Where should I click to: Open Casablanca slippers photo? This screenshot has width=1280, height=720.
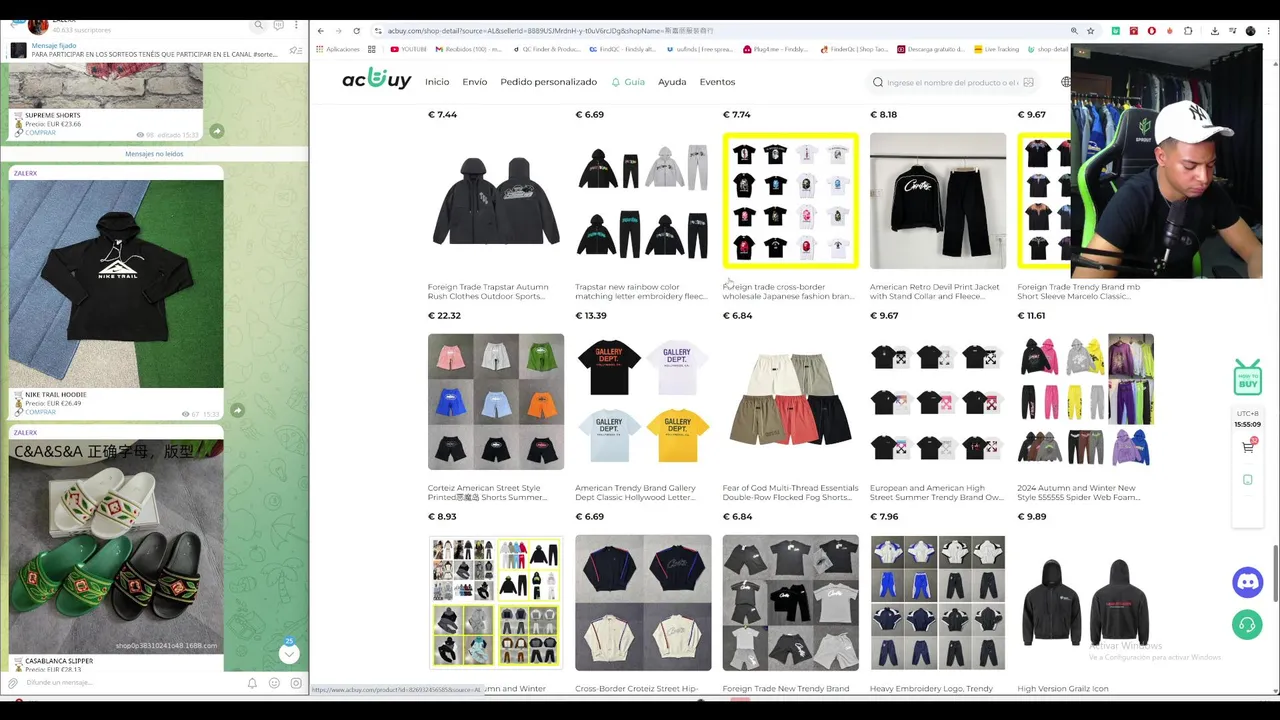click(x=116, y=545)
